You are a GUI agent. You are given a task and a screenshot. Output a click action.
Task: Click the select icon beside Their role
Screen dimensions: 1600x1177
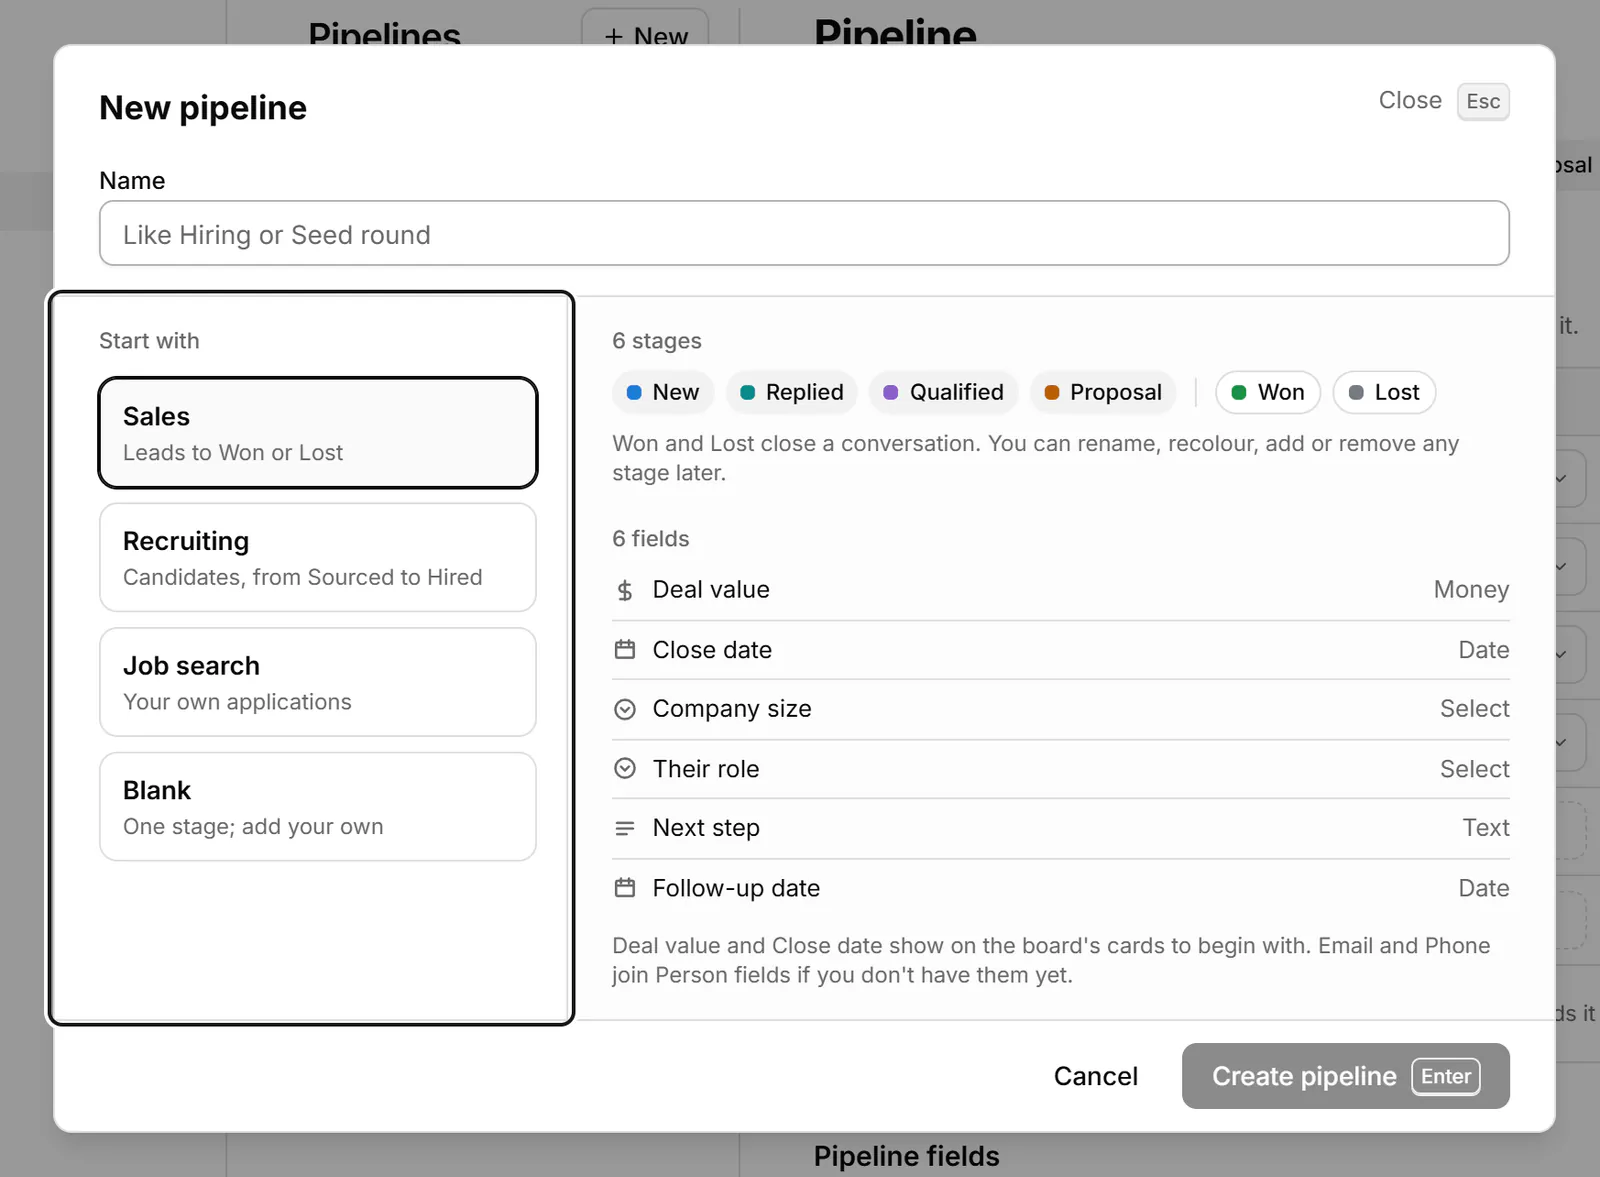click(x=625, y=768)
